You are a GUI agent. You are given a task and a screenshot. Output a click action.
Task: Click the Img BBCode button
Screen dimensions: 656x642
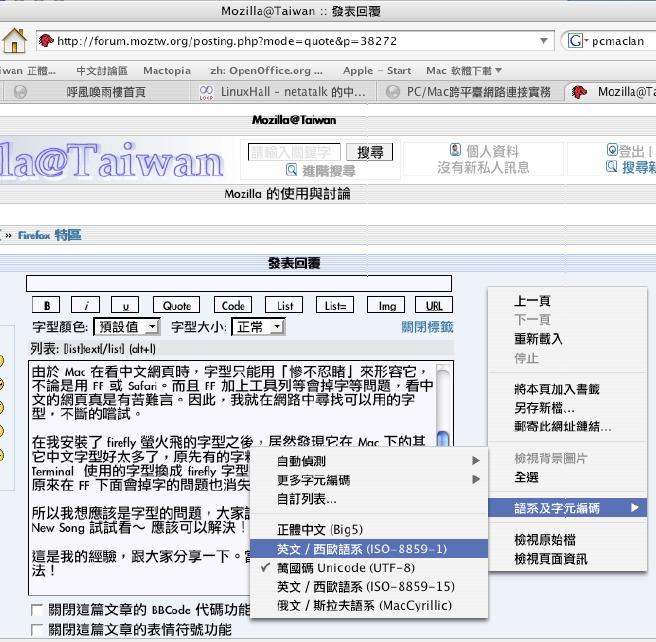click(386, 305)
